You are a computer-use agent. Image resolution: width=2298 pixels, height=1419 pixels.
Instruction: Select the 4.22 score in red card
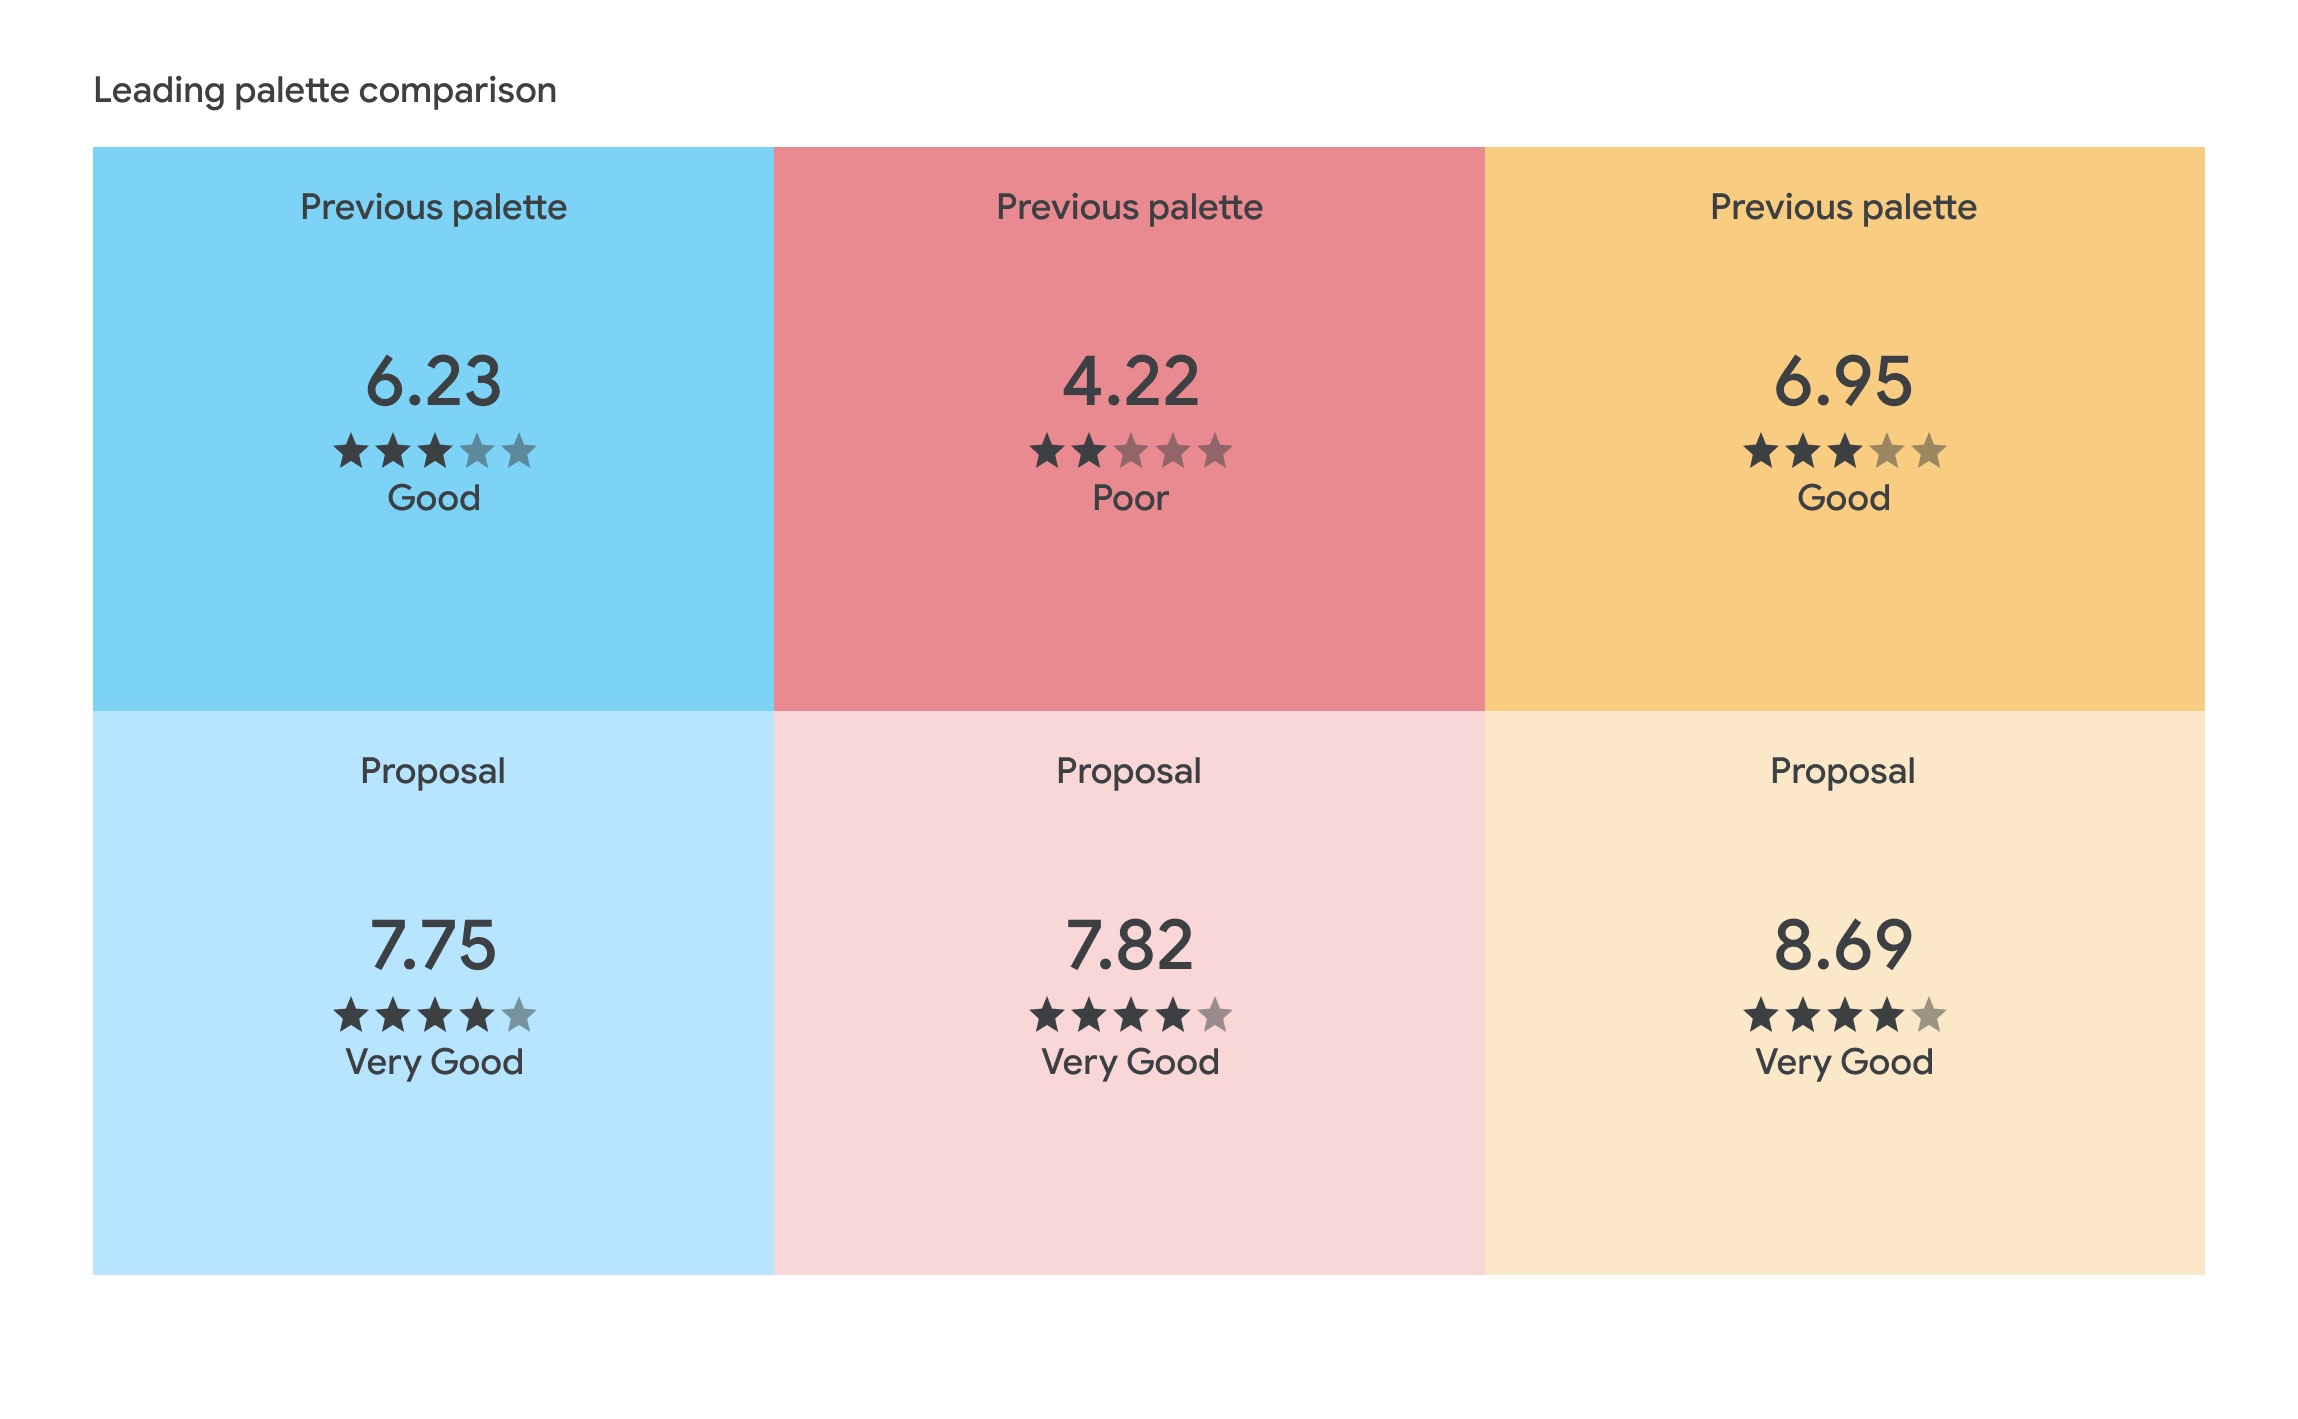(1130, 382)
